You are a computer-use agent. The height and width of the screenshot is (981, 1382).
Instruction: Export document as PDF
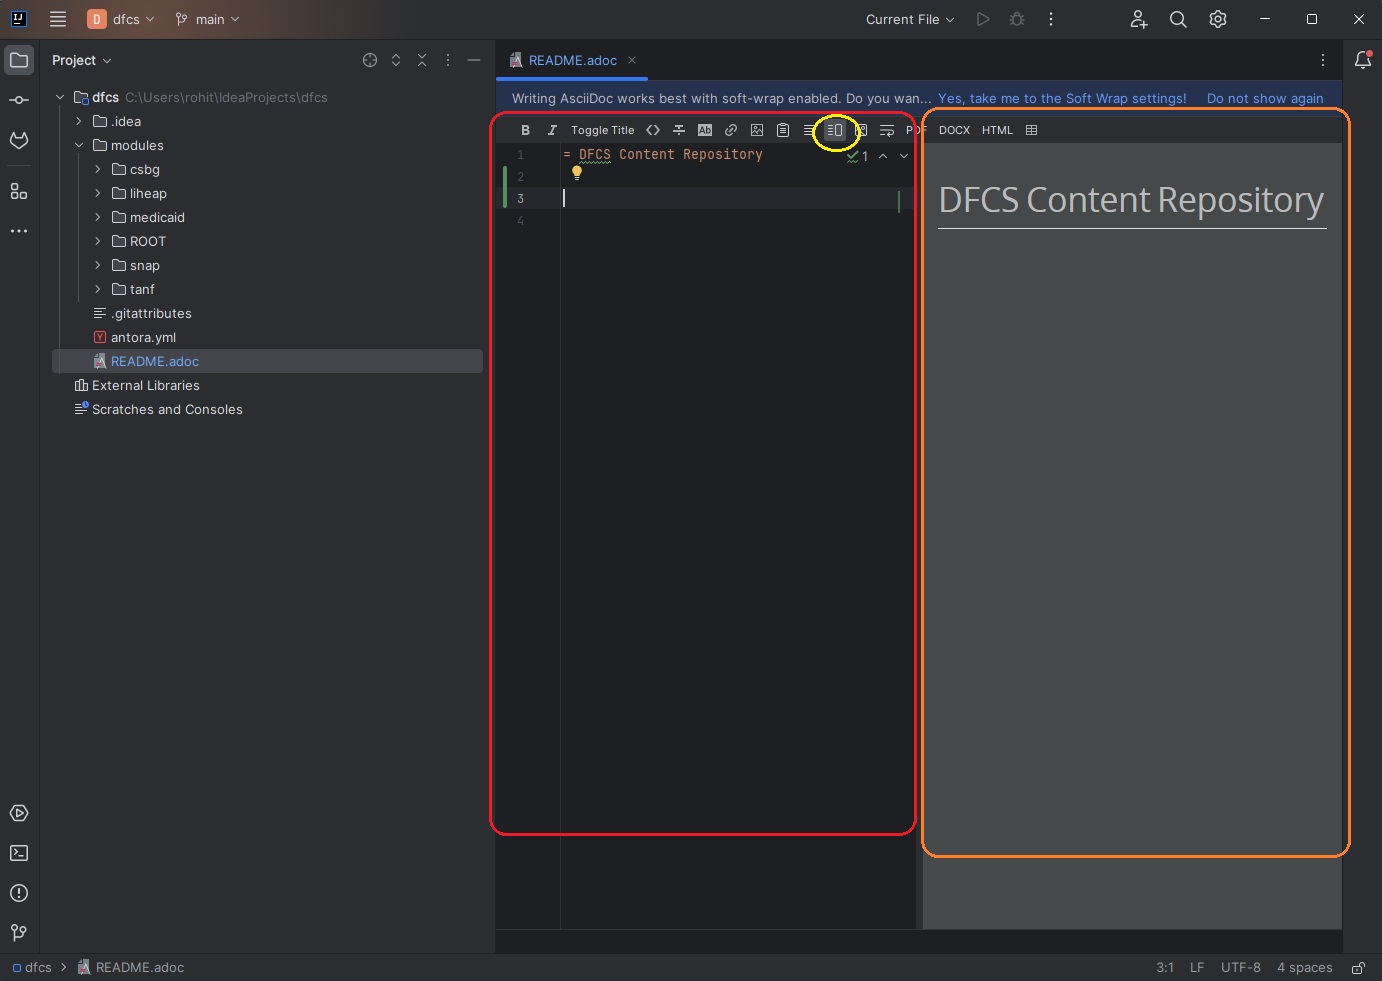click(x=916, y=130)
